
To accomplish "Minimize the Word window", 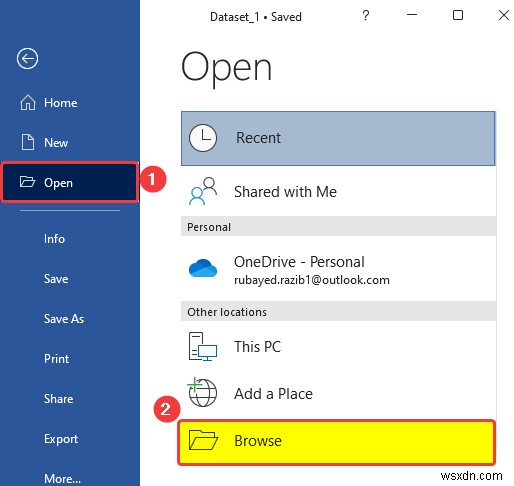I will pyautogui.click(x=412, y=15).
